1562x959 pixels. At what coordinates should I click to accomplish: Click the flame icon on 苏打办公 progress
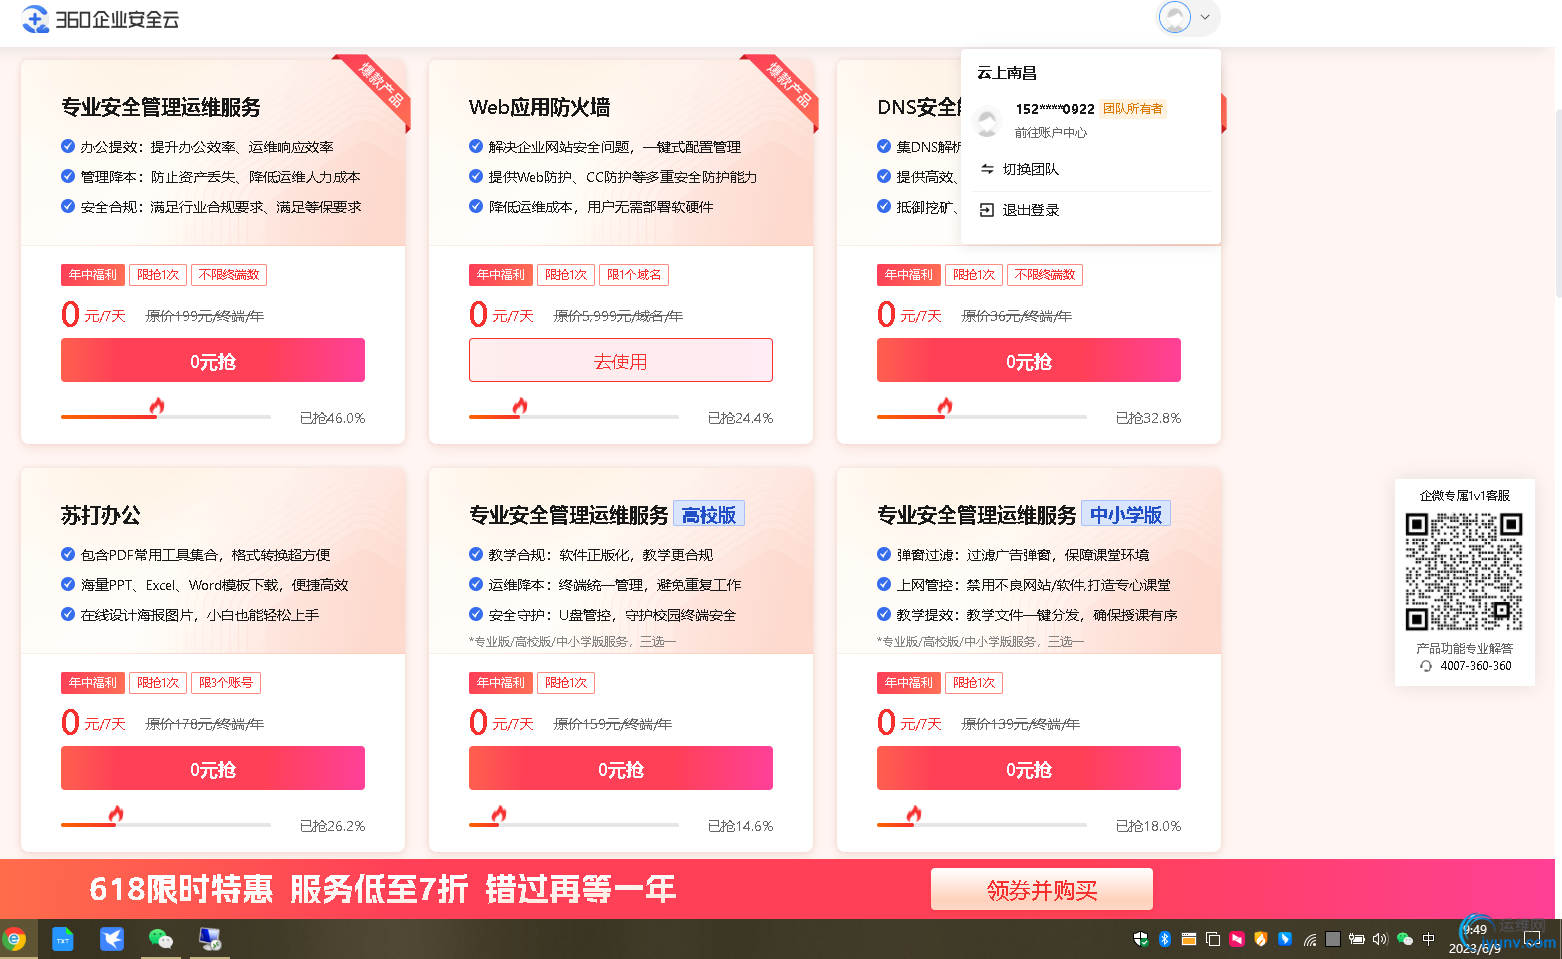coord(116,814)
